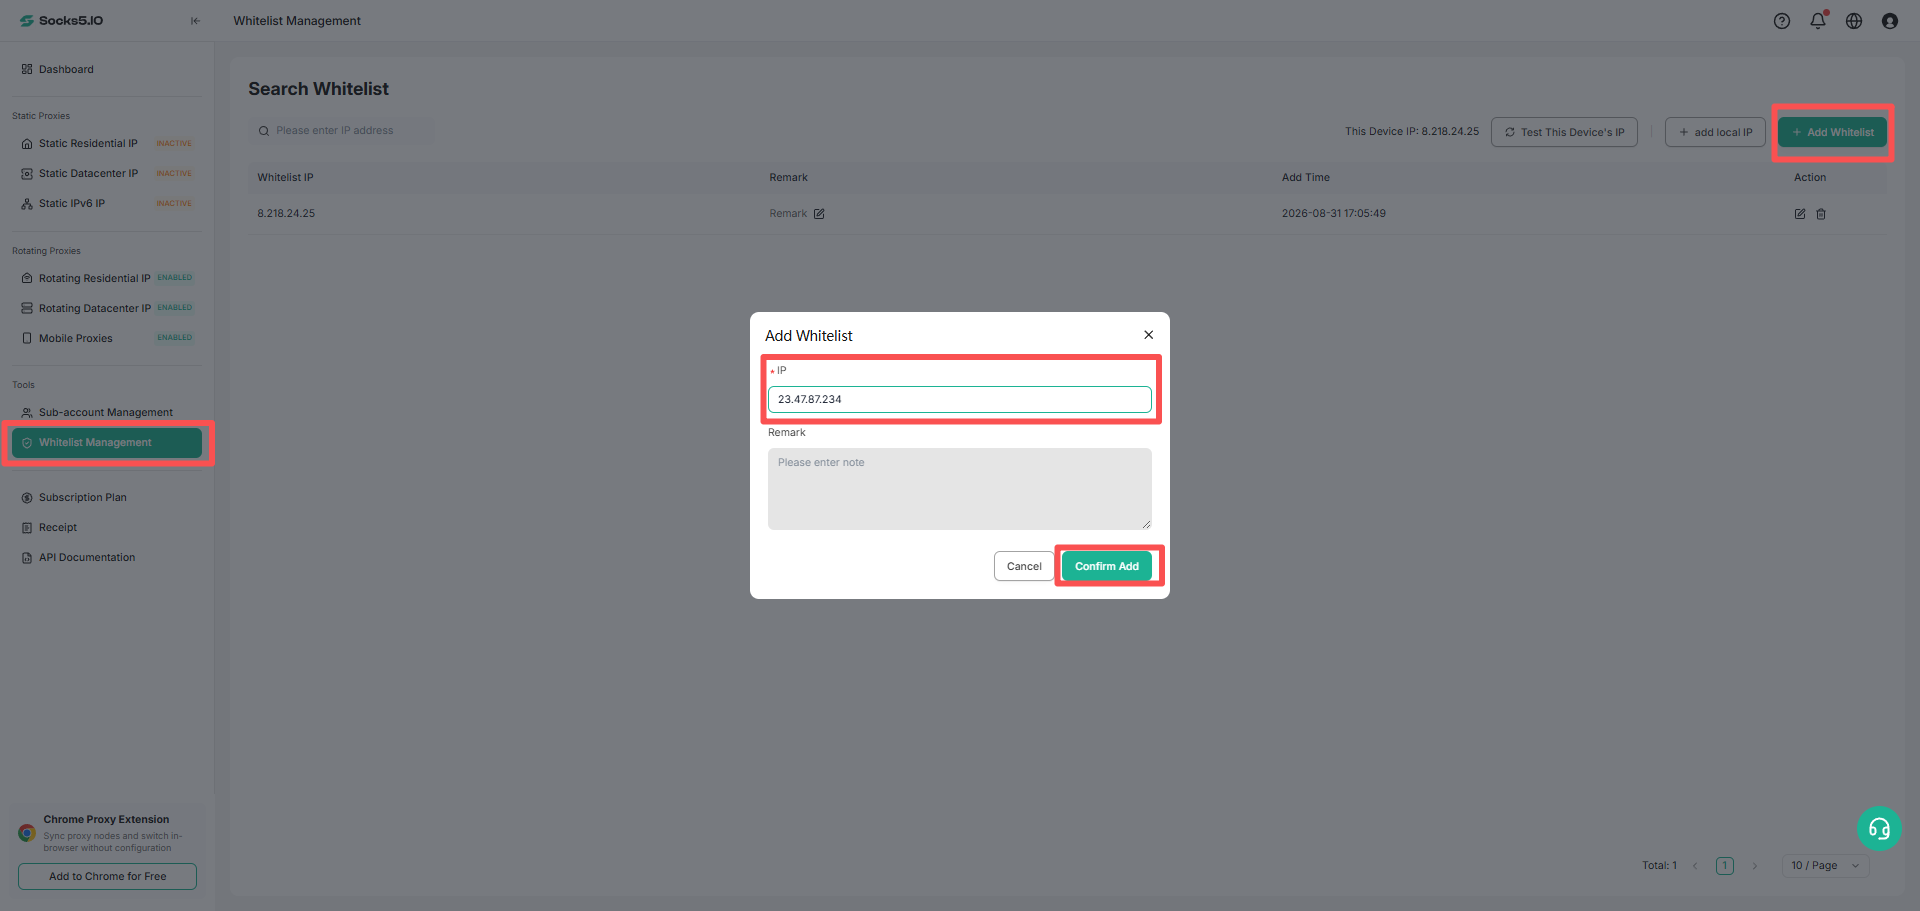This screenshot has height=911, width=1920.
Task: Open notifications bell icon
Action: click(1818, 21)
